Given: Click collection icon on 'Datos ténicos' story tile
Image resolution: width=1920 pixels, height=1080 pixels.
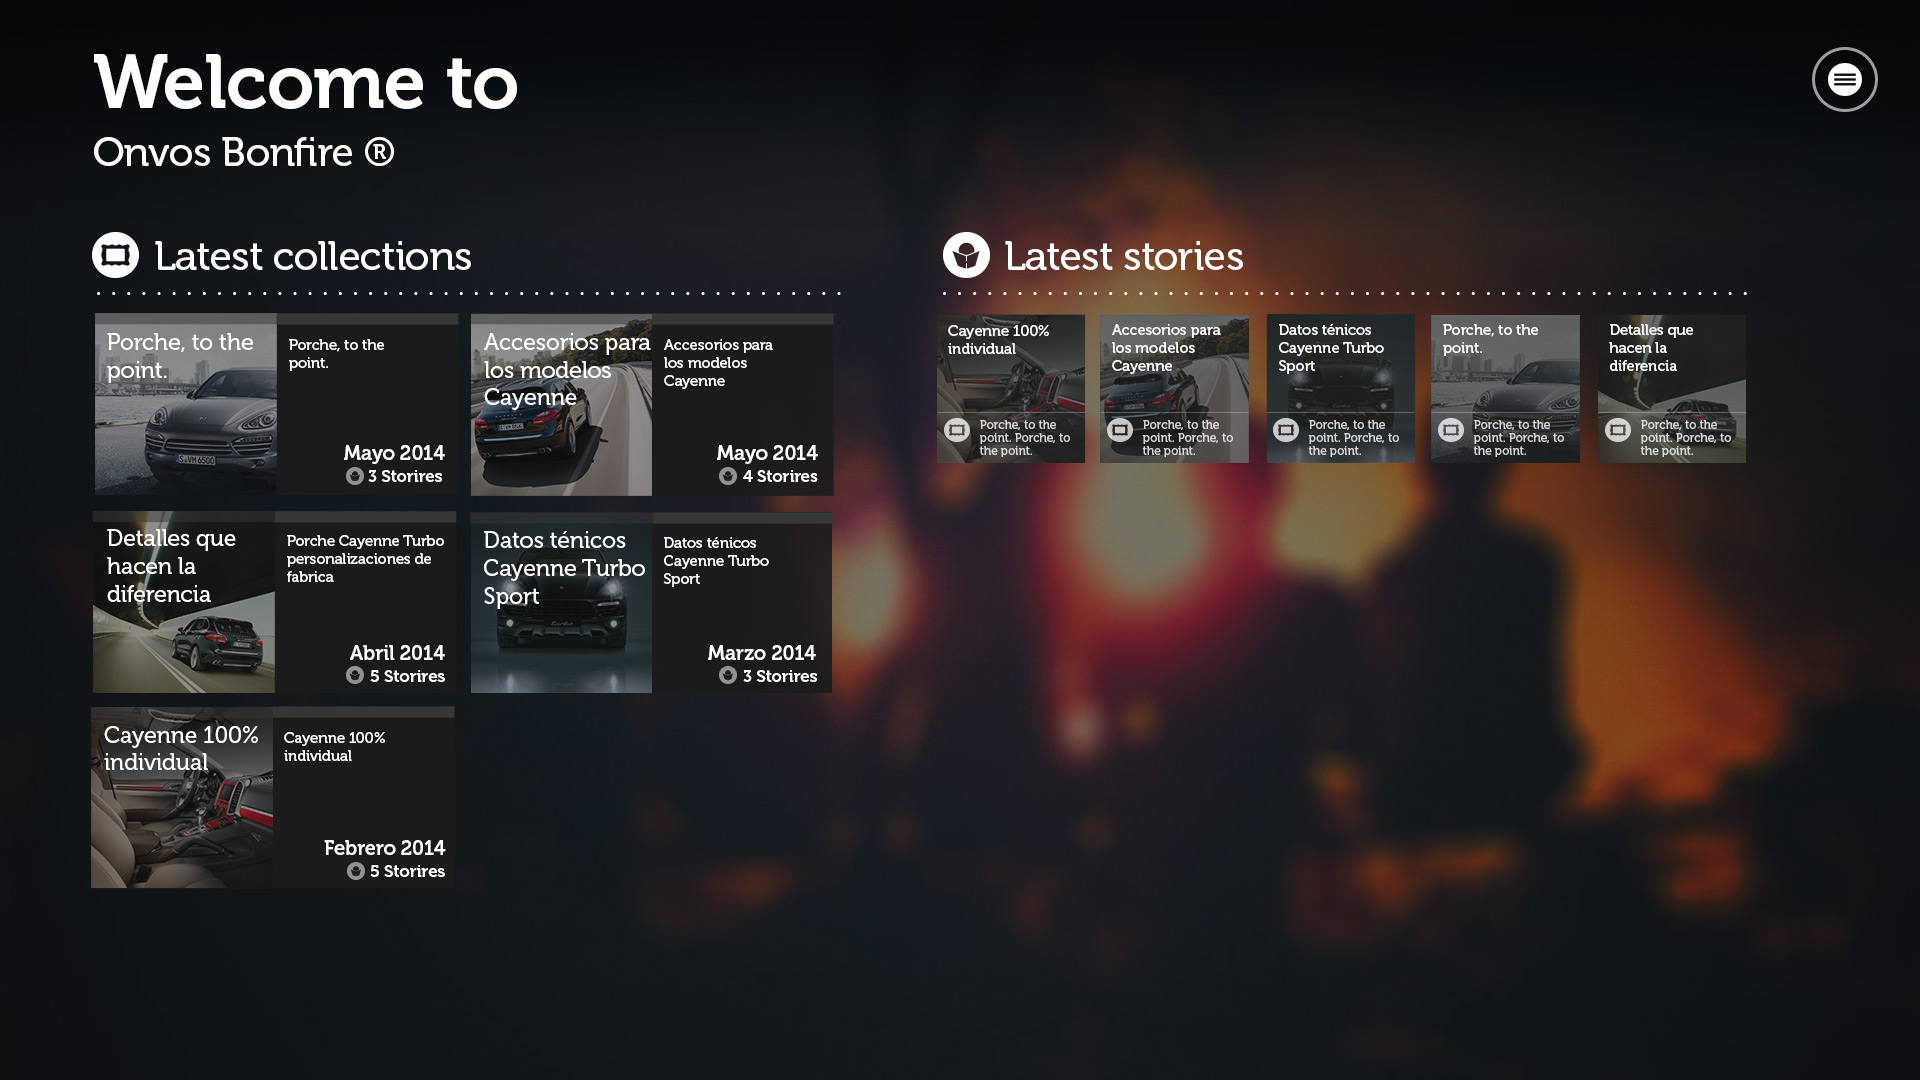Looking at the screenshot, I should coord(1286,430).
